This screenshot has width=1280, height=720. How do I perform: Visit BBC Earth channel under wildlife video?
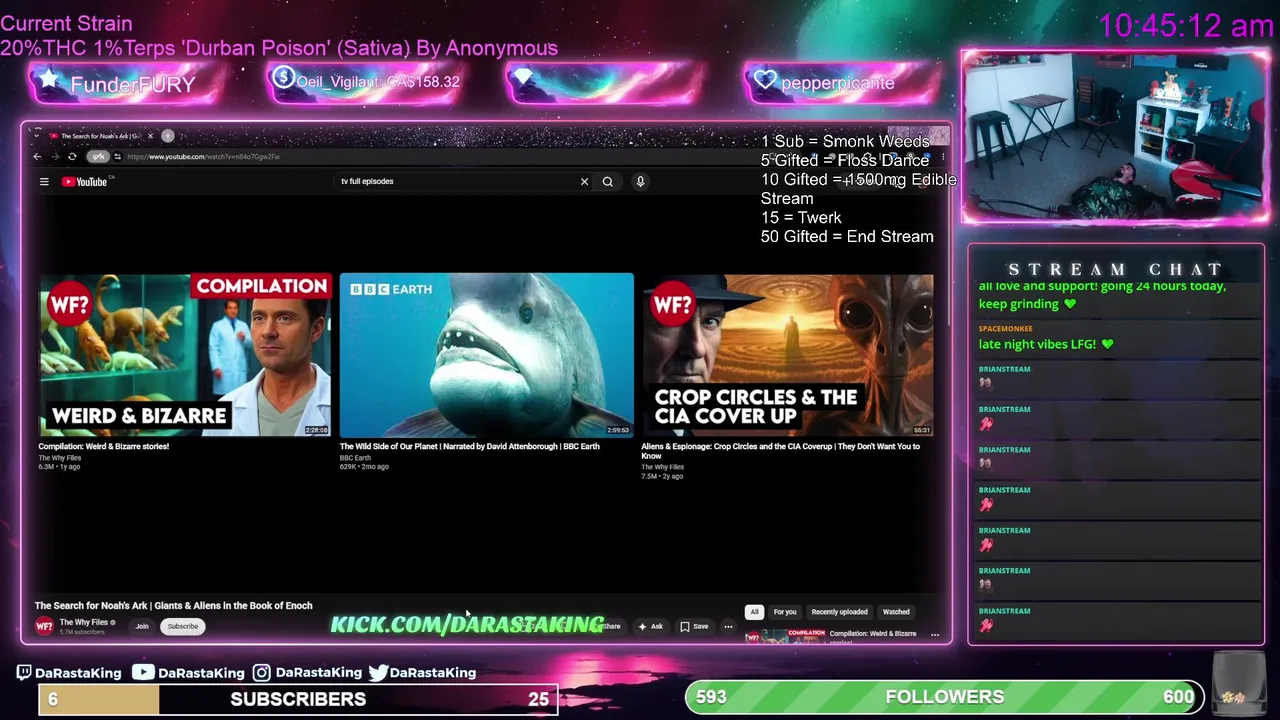[355, 458]
